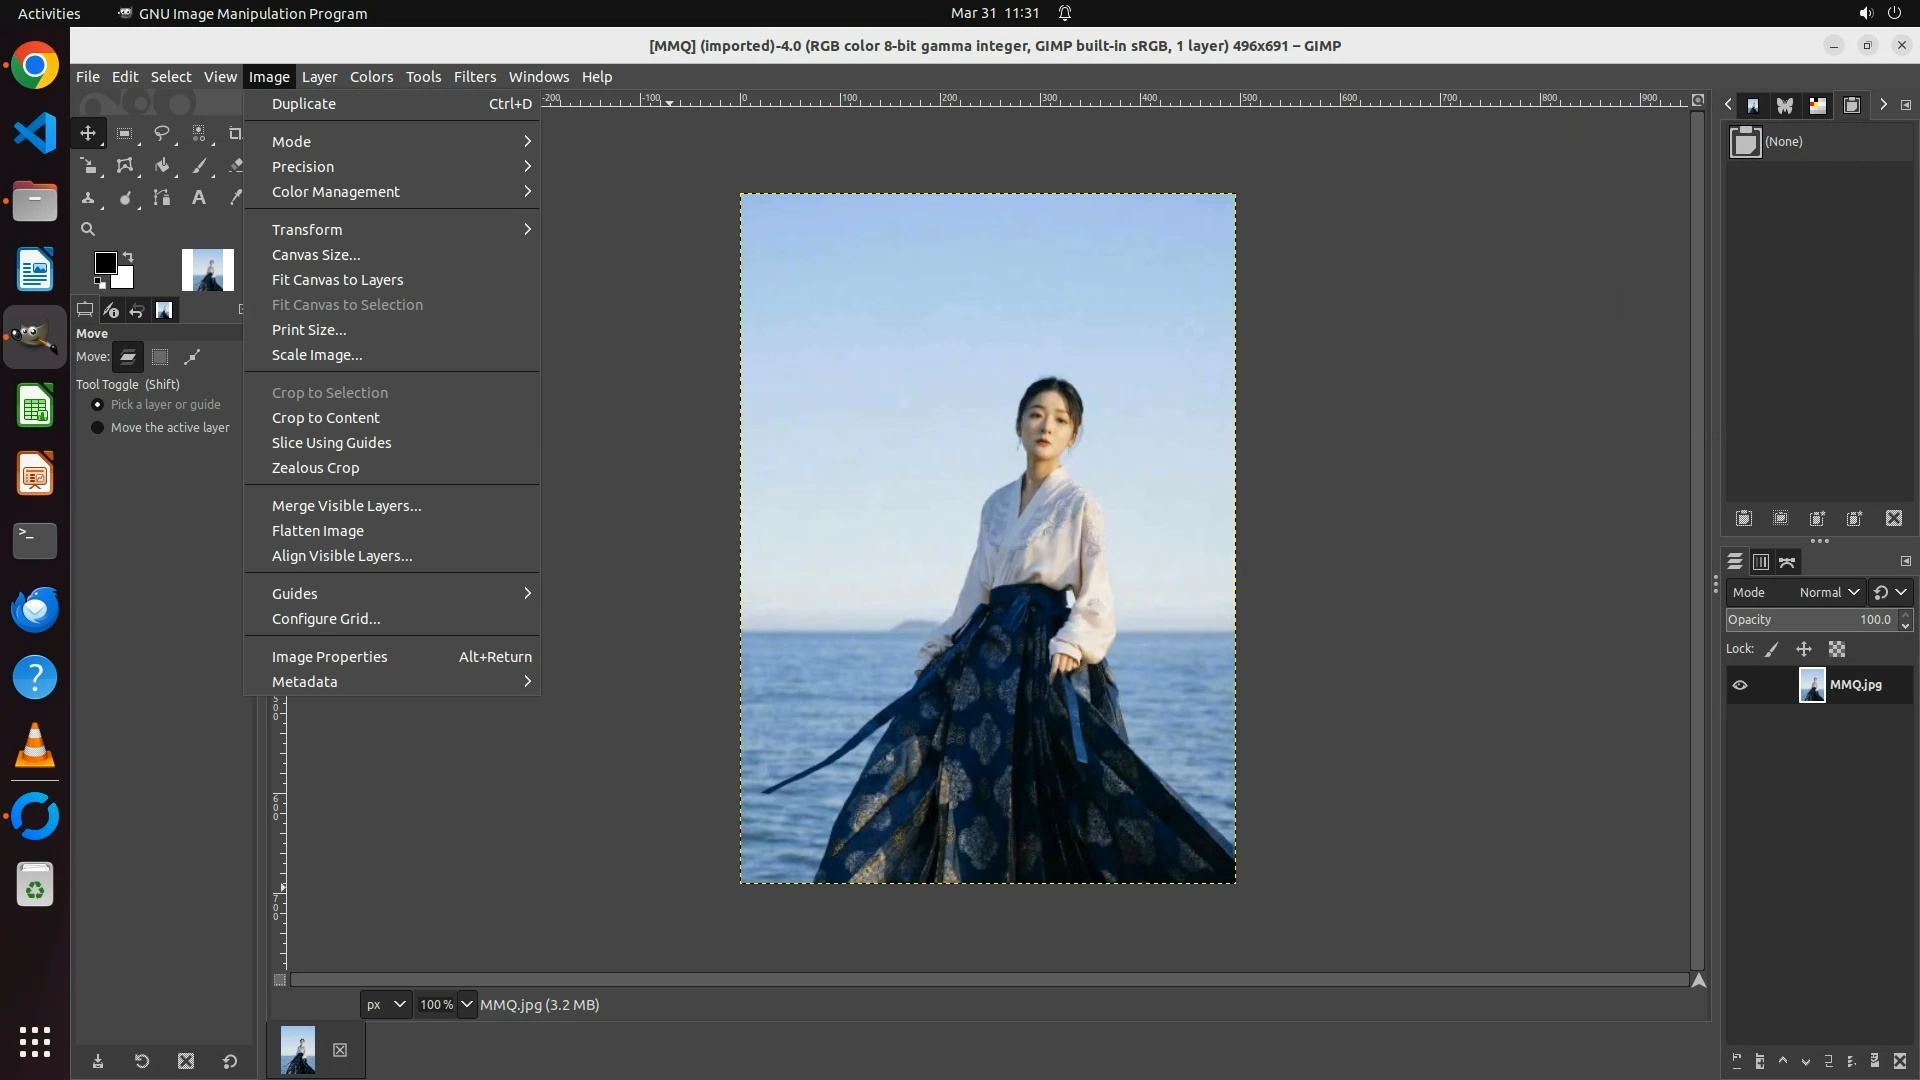Select the Bucket Fill tool
This screenshot has height=1080, width=1920.
point(162,166)
